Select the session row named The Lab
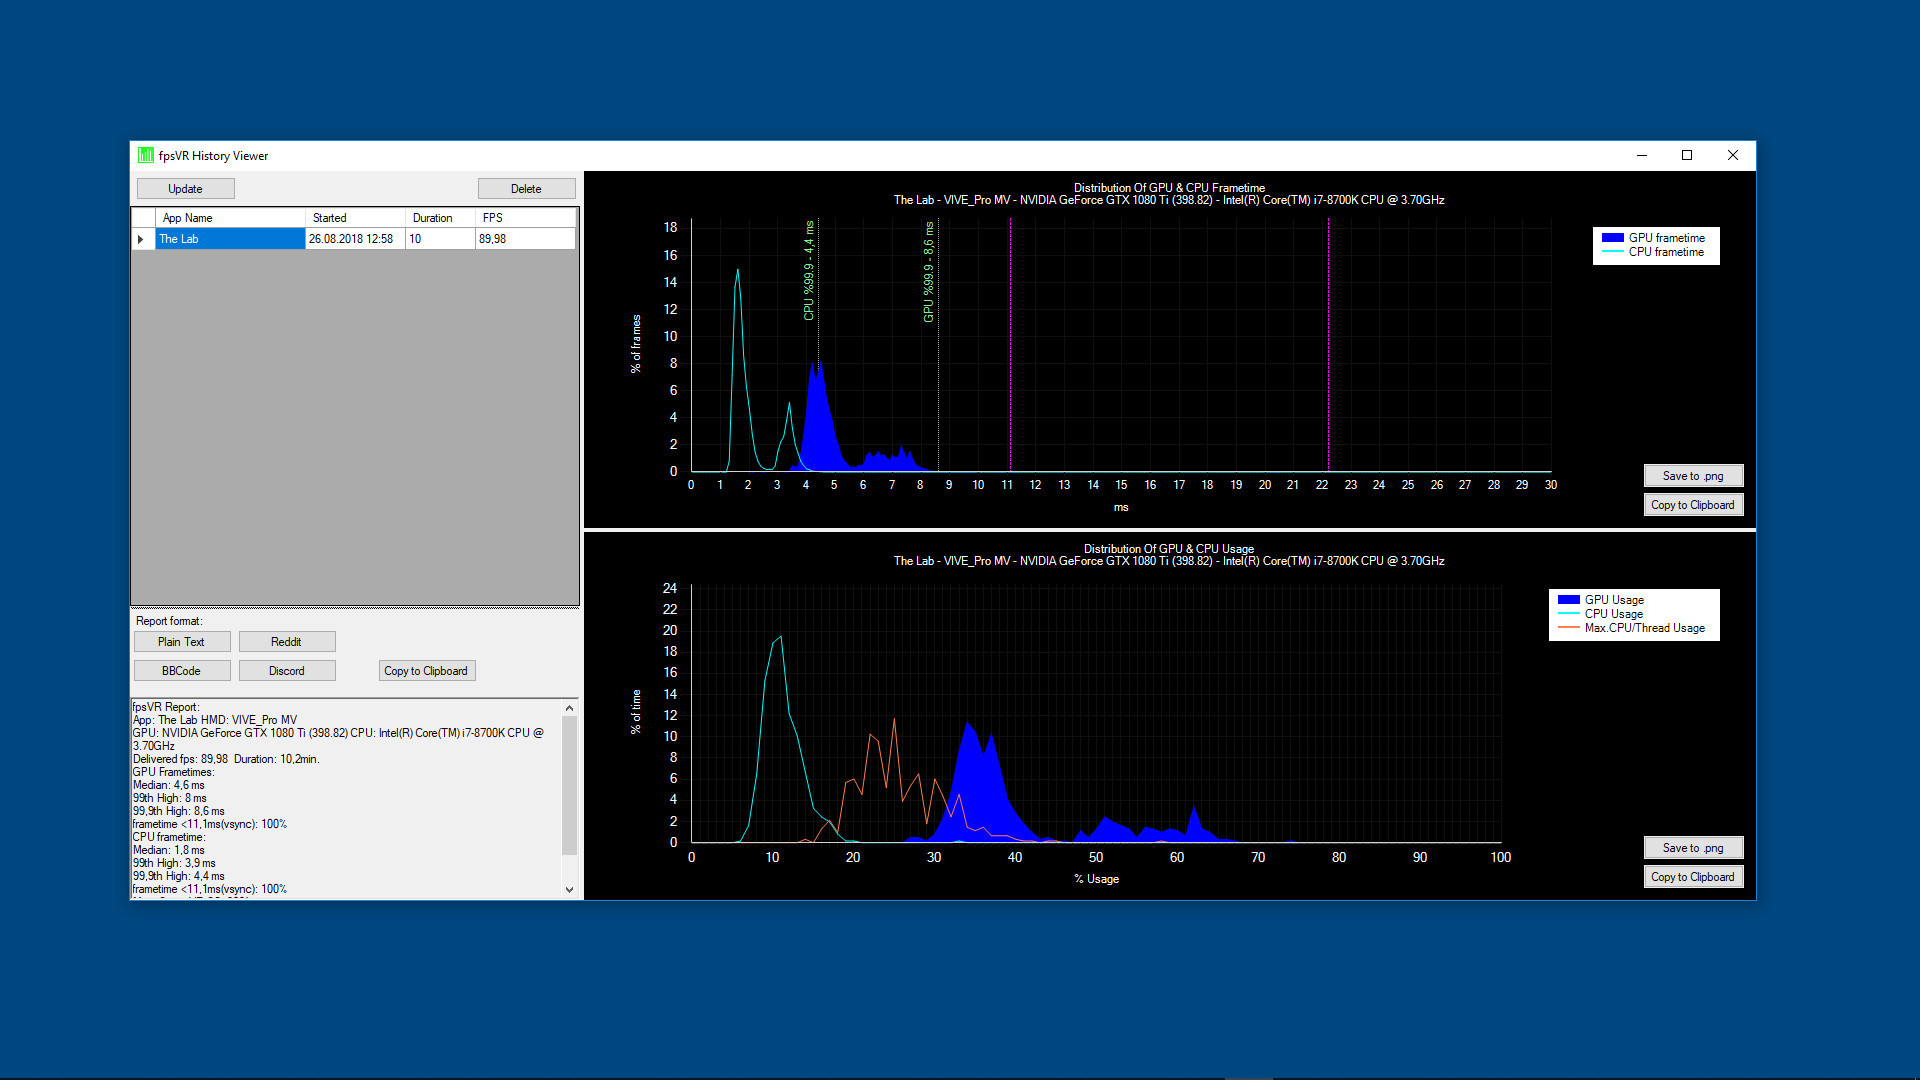The width and height of the screenshot is (1920, 1080). point(229,238)
